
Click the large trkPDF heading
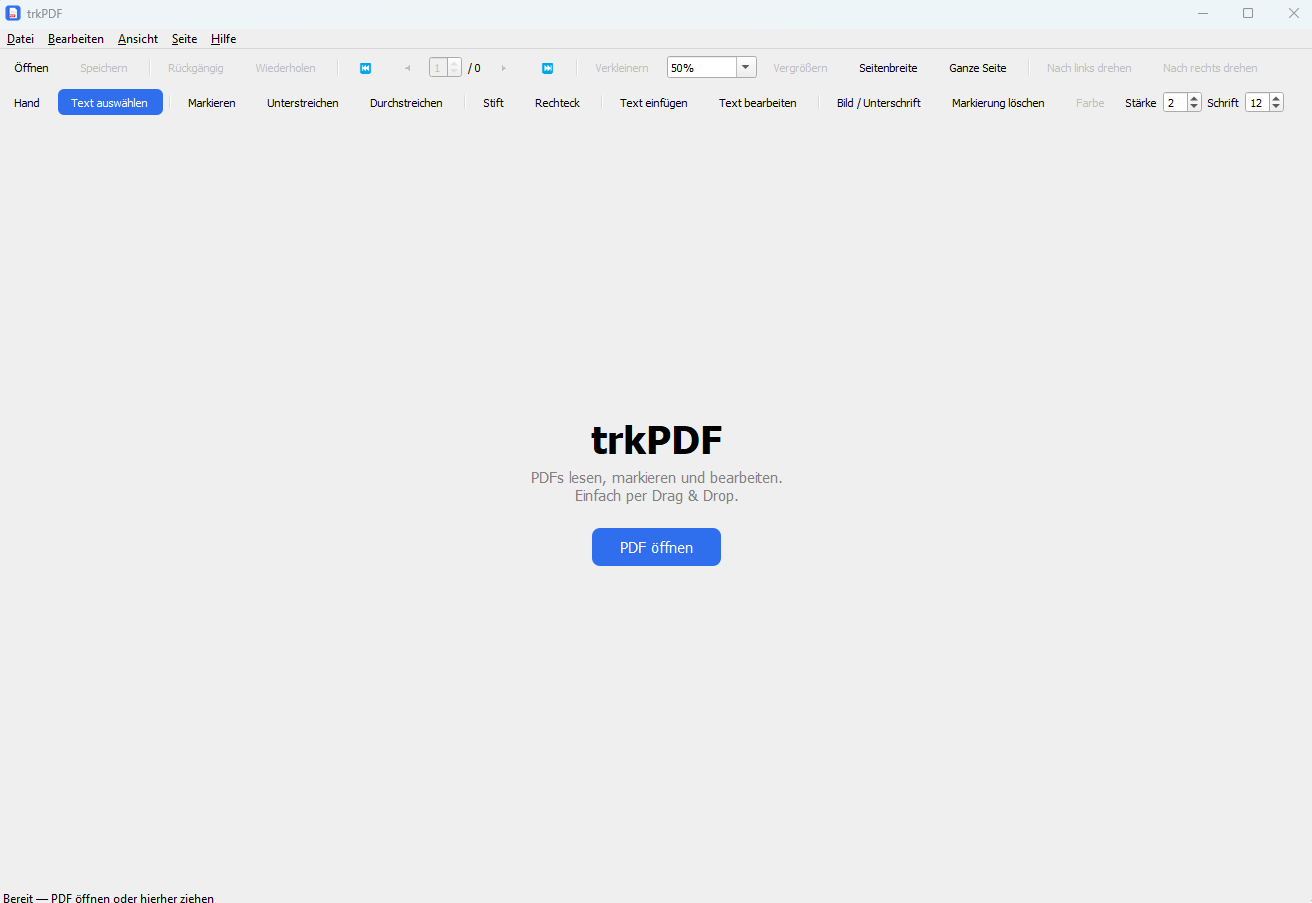click(656, 440)
